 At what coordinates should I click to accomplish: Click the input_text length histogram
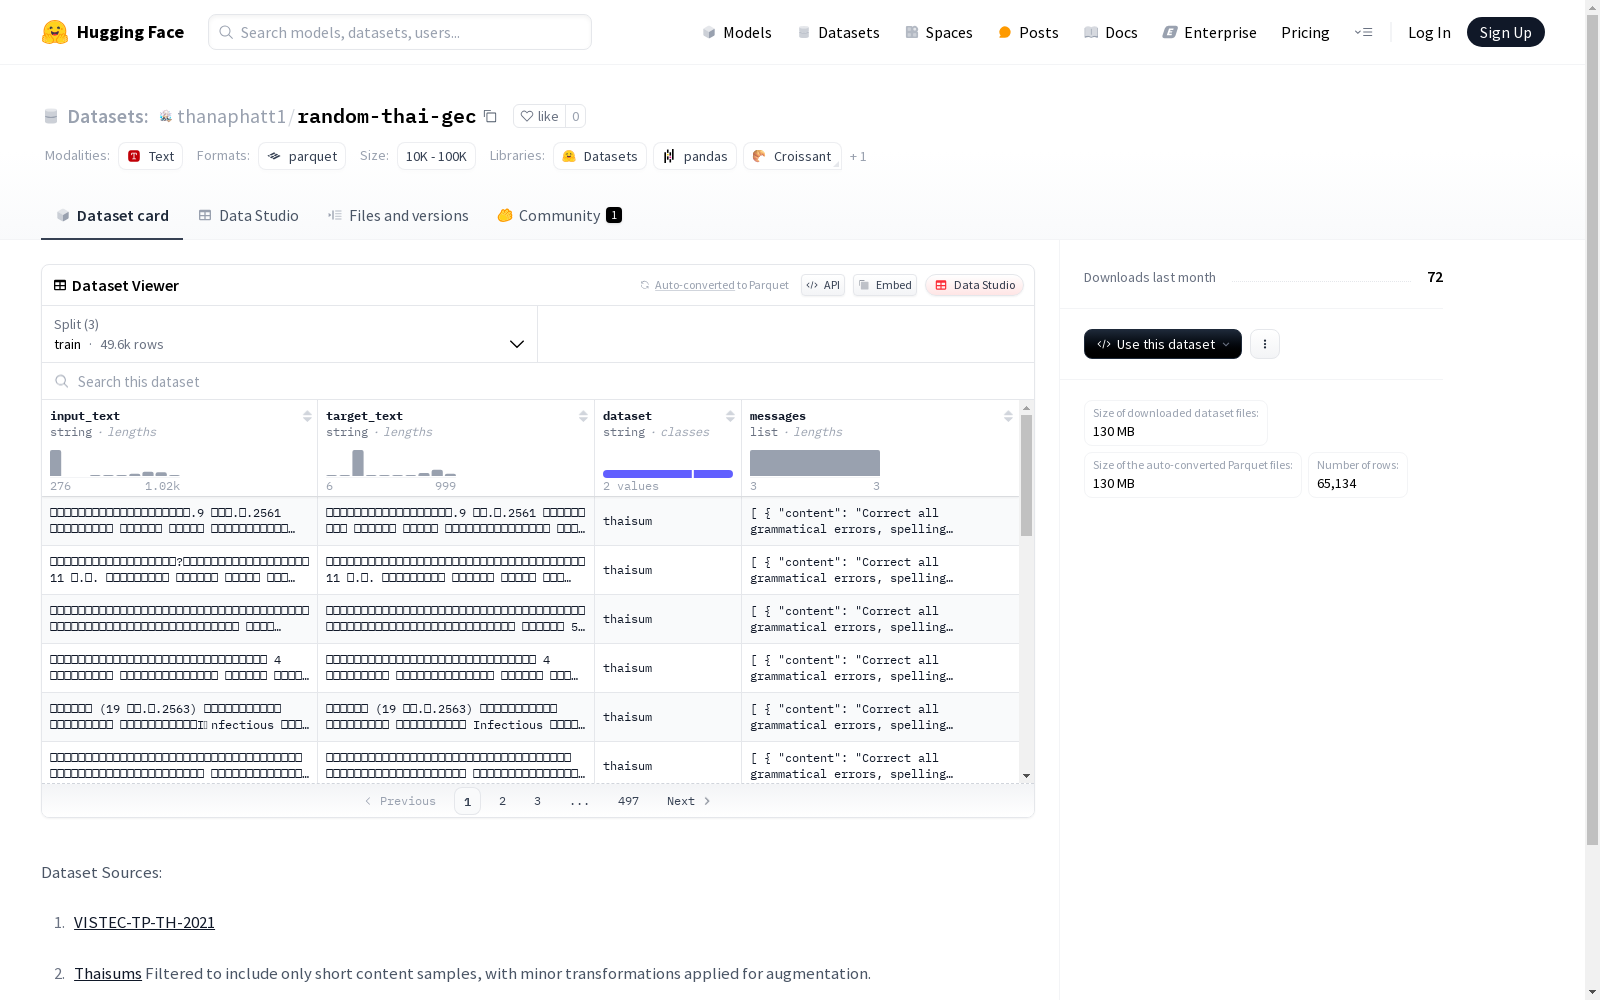(115, 463)
